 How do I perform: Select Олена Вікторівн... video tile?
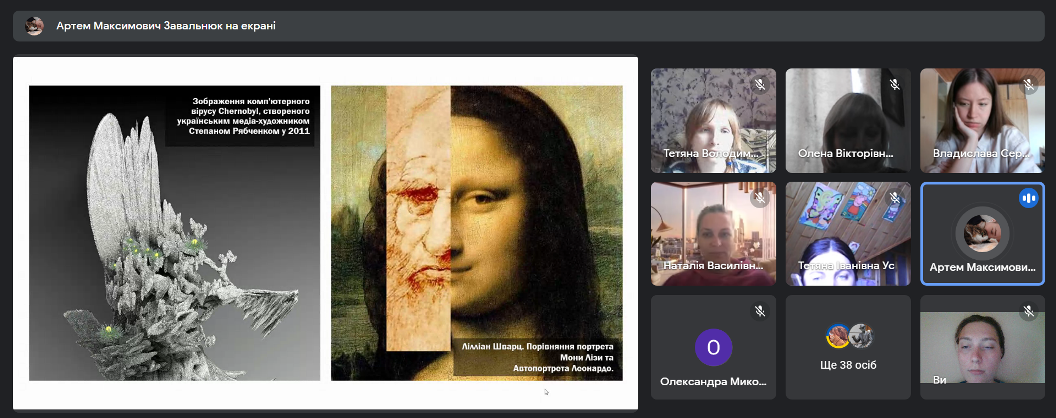pos(848,120)
